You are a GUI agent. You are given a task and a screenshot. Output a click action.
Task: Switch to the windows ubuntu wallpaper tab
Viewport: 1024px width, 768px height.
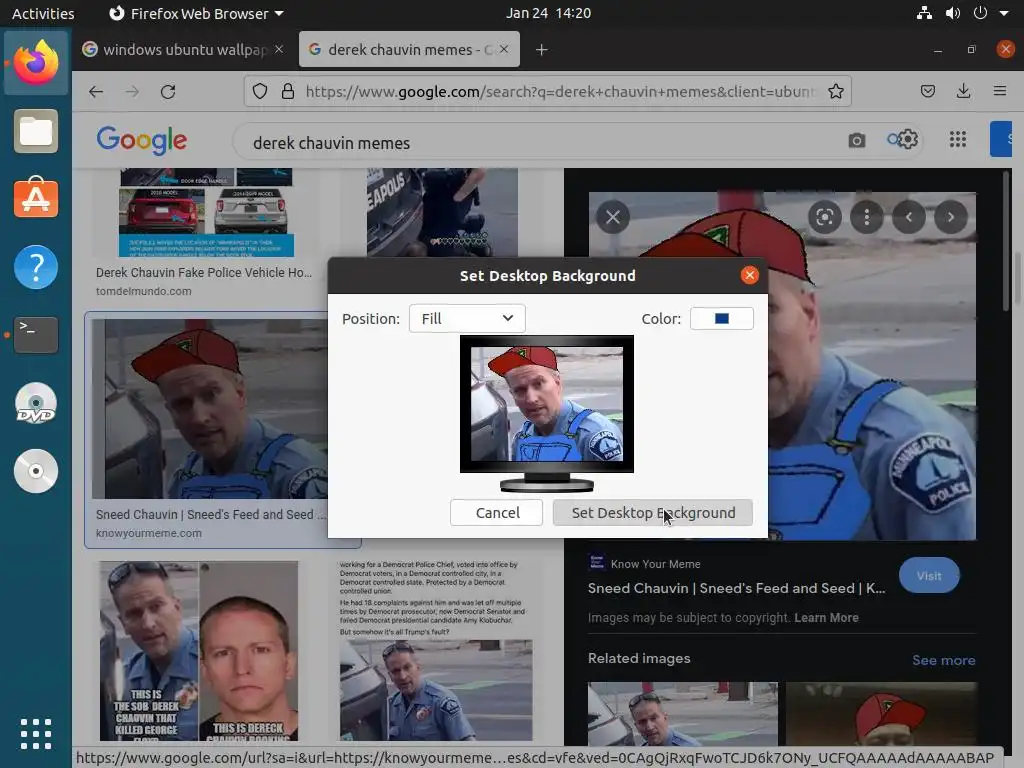[x=184, y=50]
